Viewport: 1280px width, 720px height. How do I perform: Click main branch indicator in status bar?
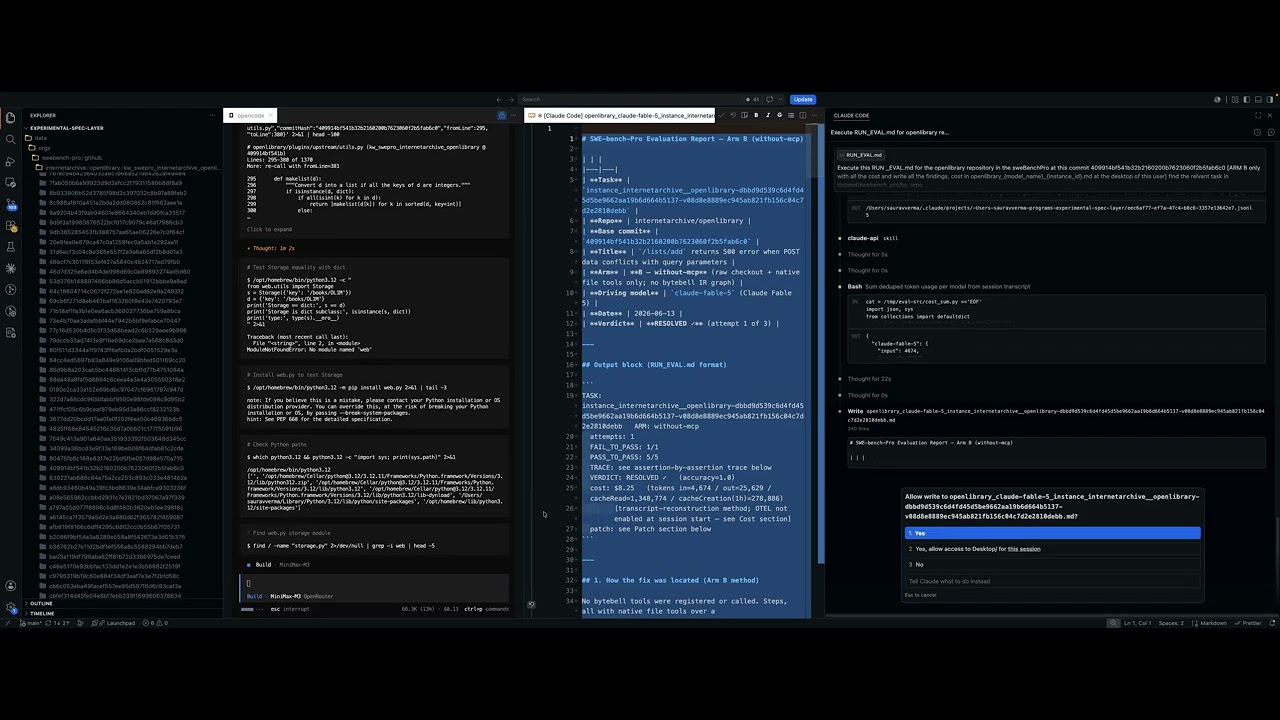click(x=32, y=623)
